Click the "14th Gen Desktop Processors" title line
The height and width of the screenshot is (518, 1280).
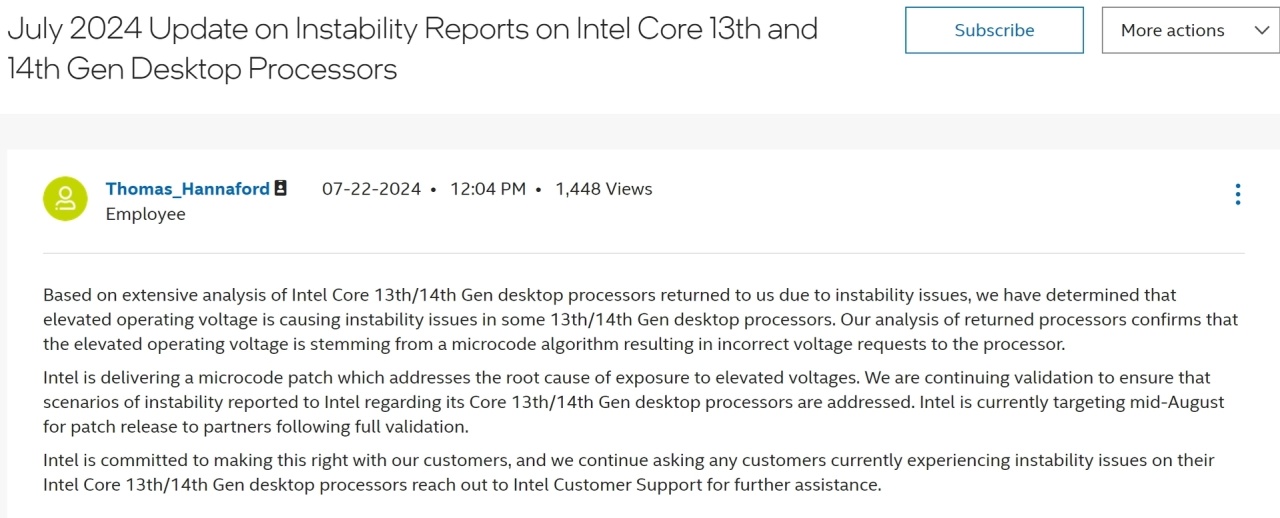click(202, 69)
